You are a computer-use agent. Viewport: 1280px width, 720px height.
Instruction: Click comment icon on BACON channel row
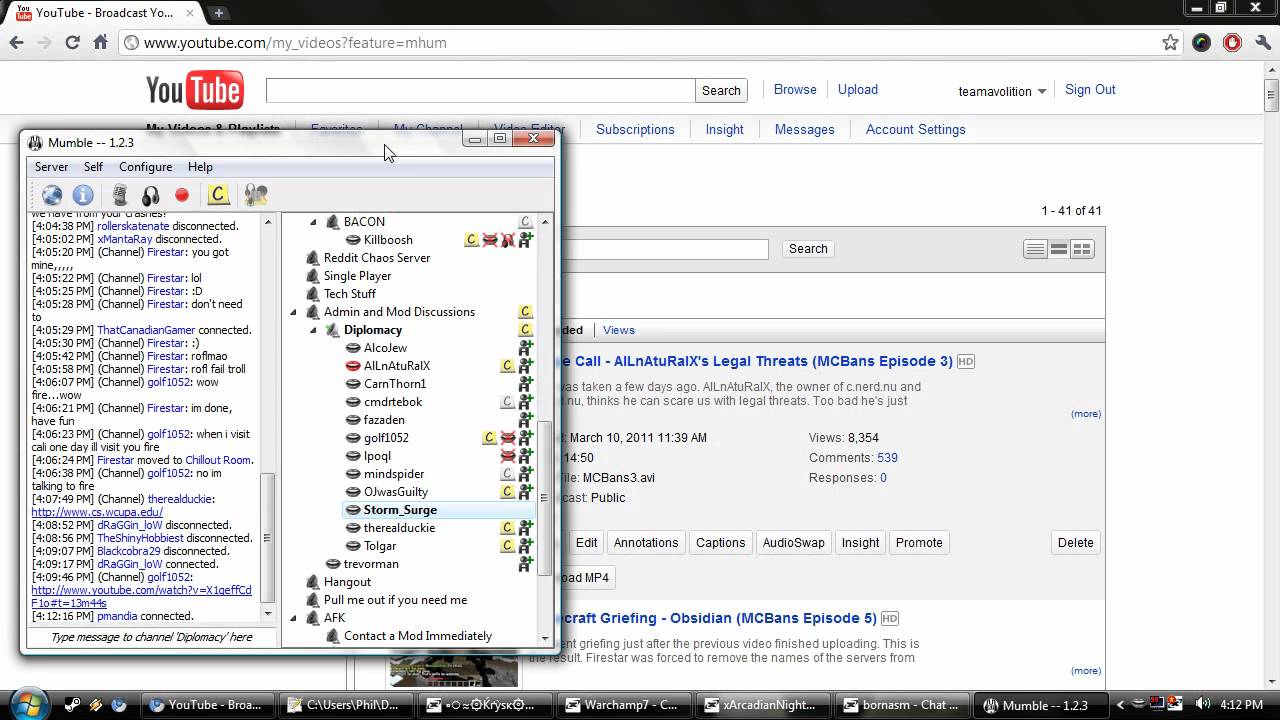(525, 222)
